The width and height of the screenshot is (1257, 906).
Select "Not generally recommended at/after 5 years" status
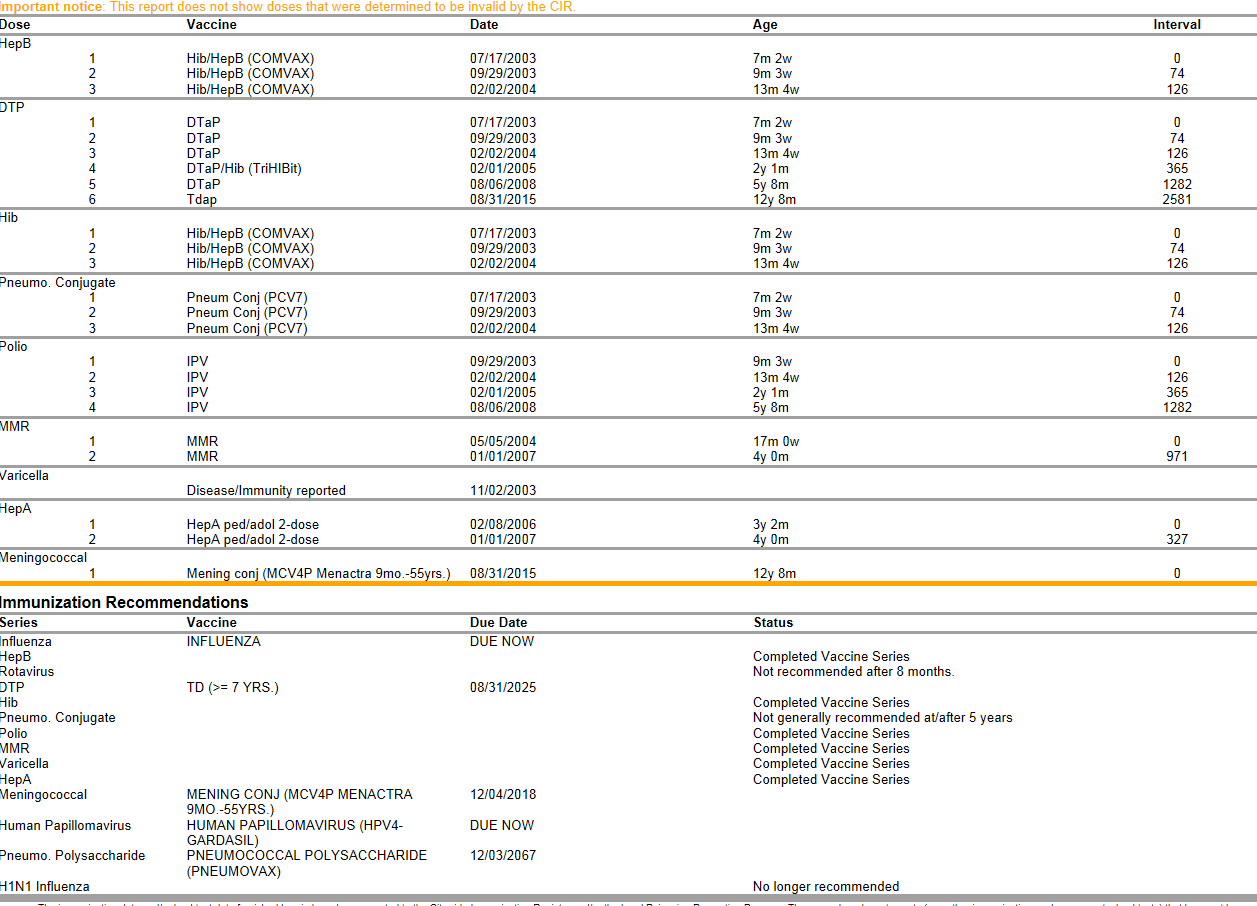883,718
